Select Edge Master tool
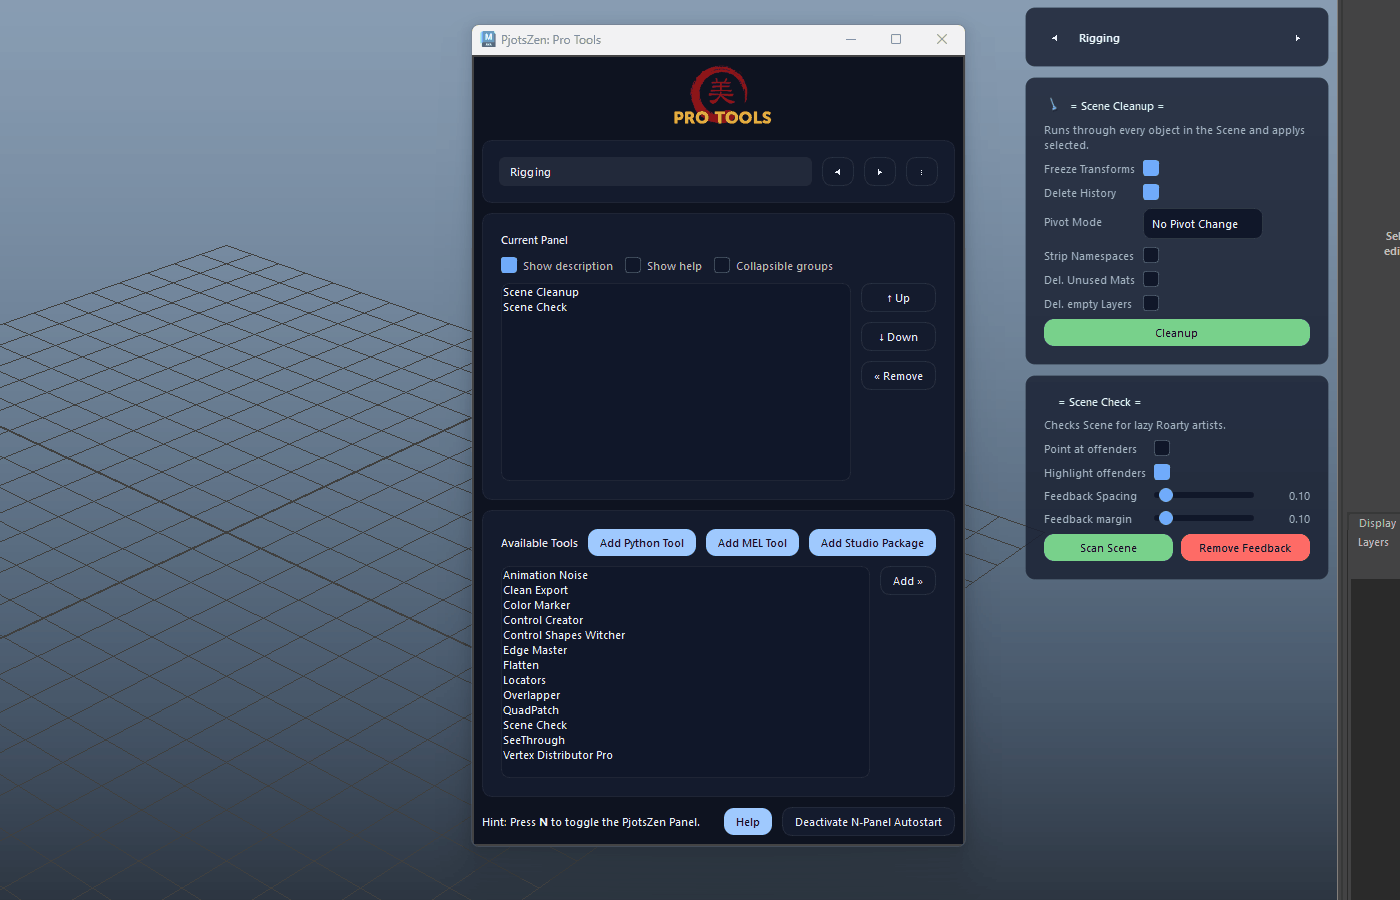 tap(535, 650)
